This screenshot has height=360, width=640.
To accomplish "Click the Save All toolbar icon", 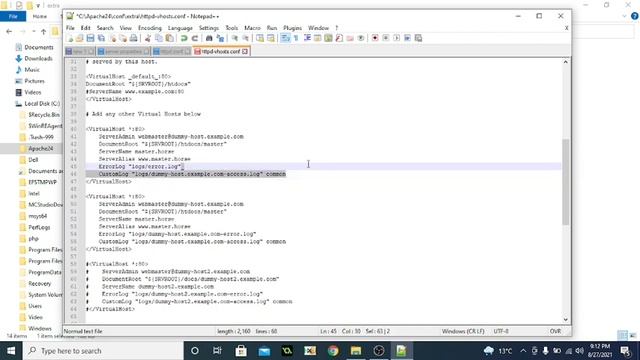I will (101, 38).
